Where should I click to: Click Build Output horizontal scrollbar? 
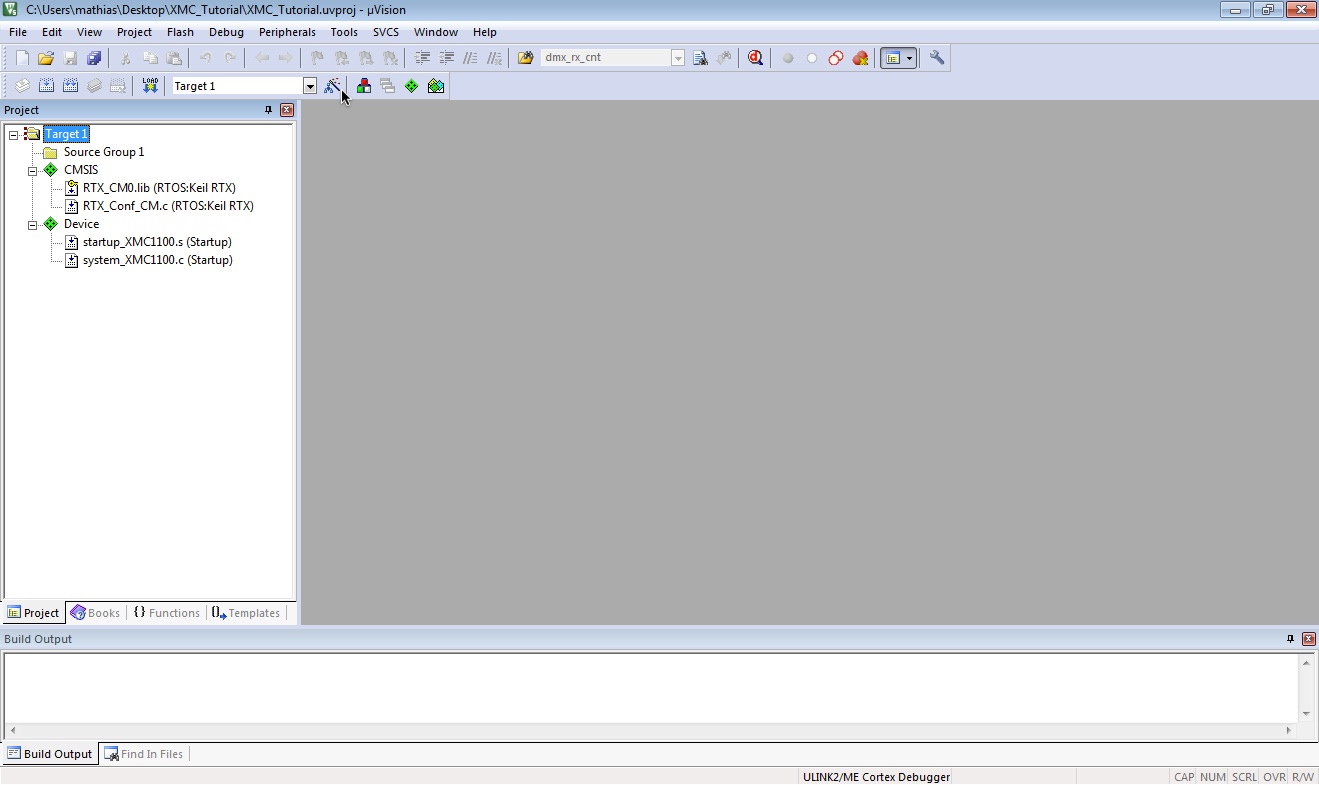tap(650, 731)
